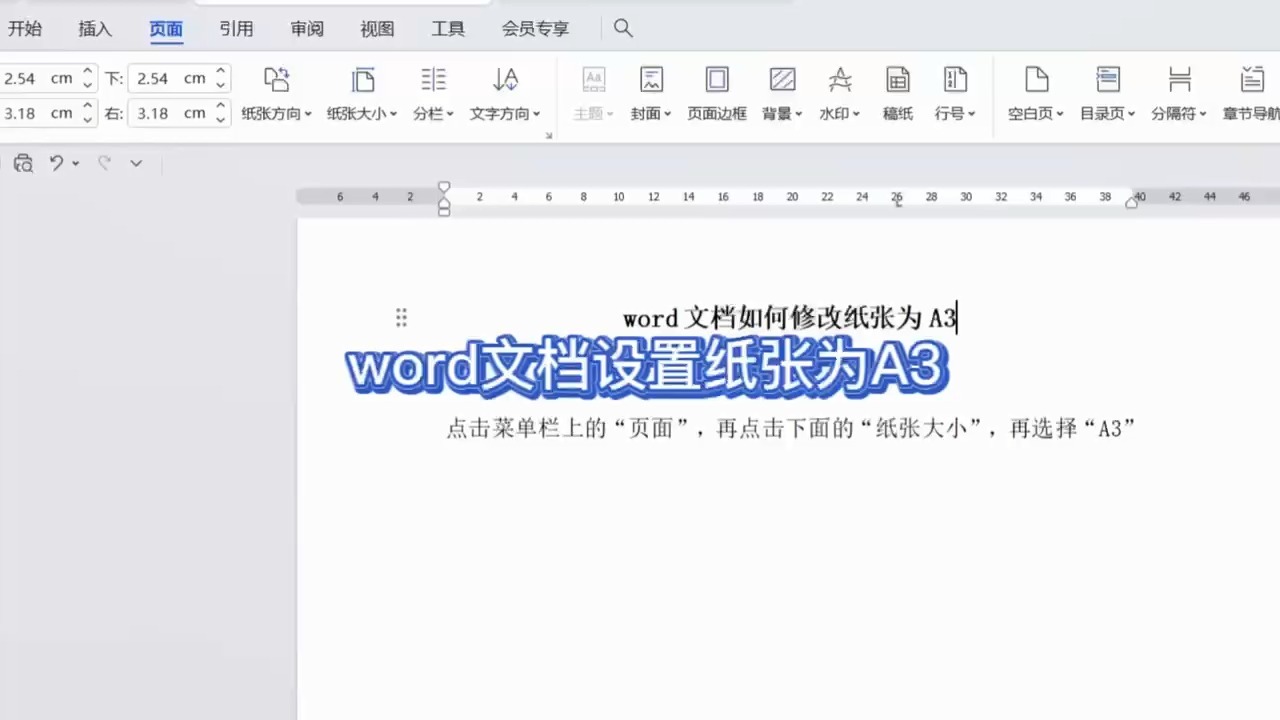The height and width of the screenshot is (720, 1280).
Task: Click the 分隔符 breaks icon
Action: [1180, 79]
